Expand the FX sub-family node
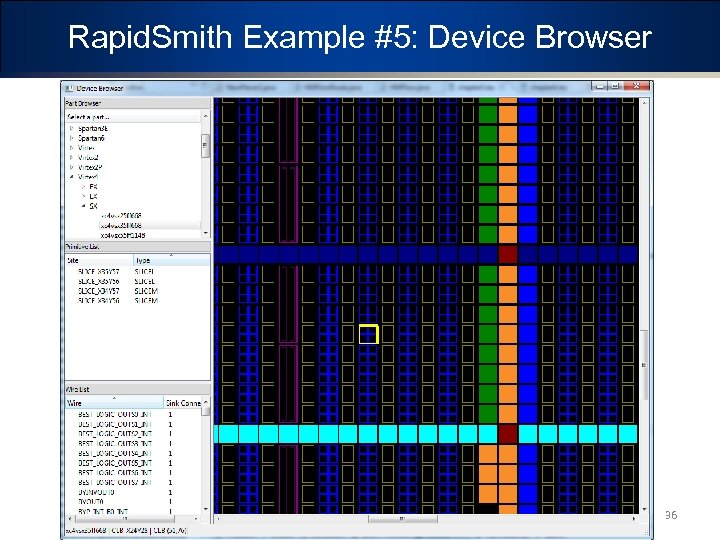The height and width of the screenshot is (540, 720). (x=83, y=186)
